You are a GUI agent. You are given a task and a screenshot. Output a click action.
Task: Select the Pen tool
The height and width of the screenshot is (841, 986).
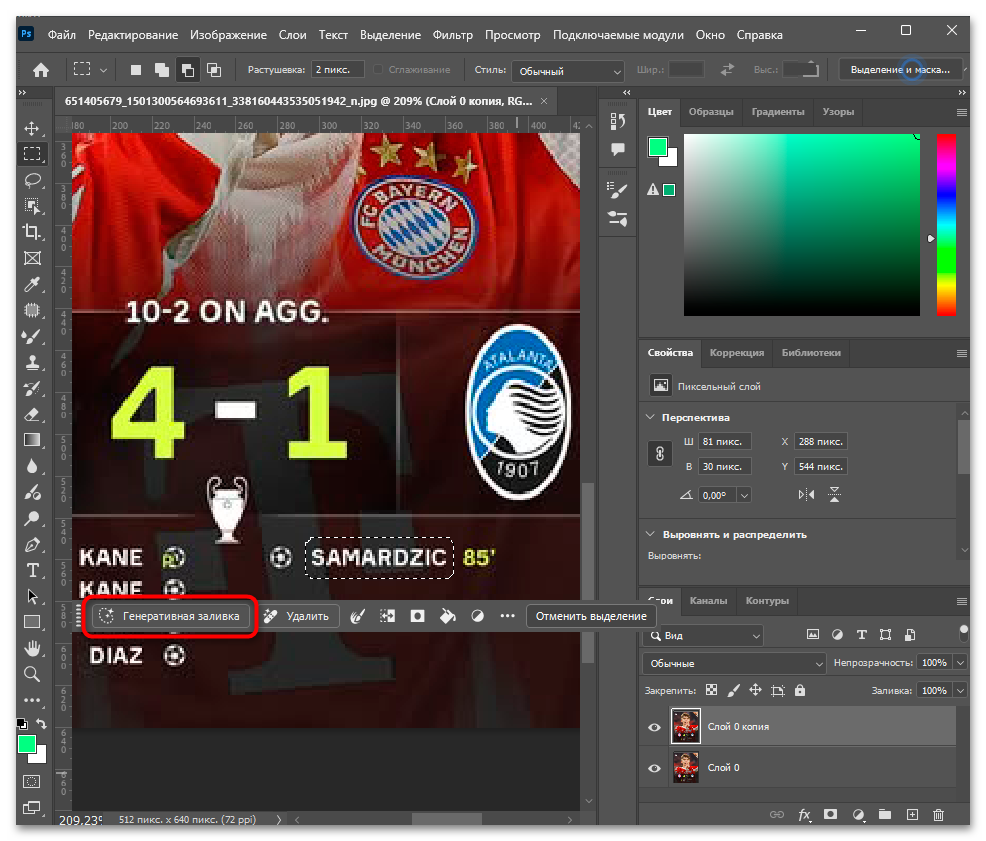pyautogui.click(x=32, y=545)
